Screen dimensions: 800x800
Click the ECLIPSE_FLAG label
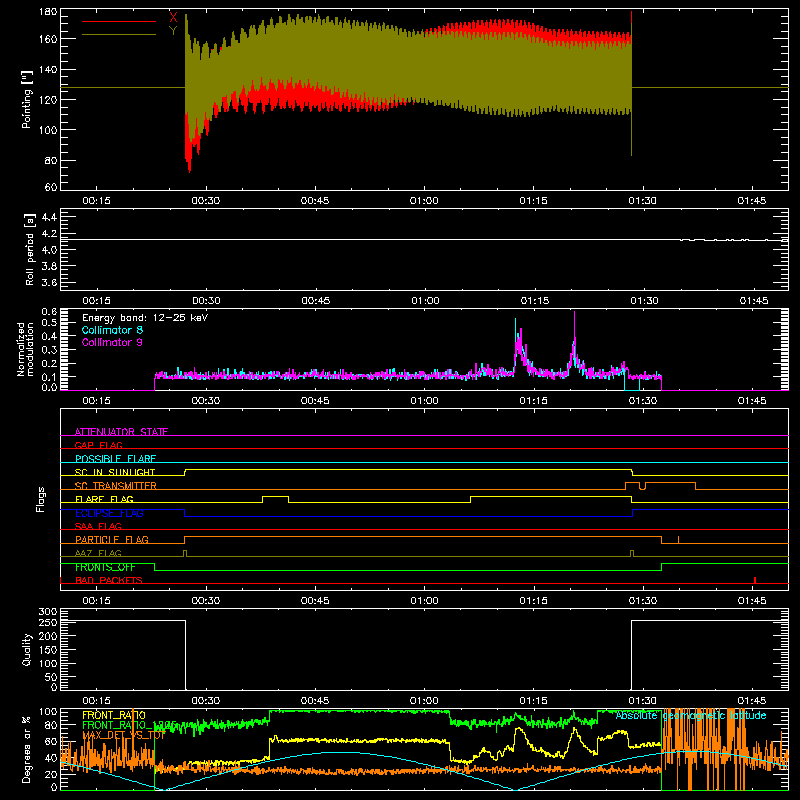pyautogui.click(x=109, y=513)
